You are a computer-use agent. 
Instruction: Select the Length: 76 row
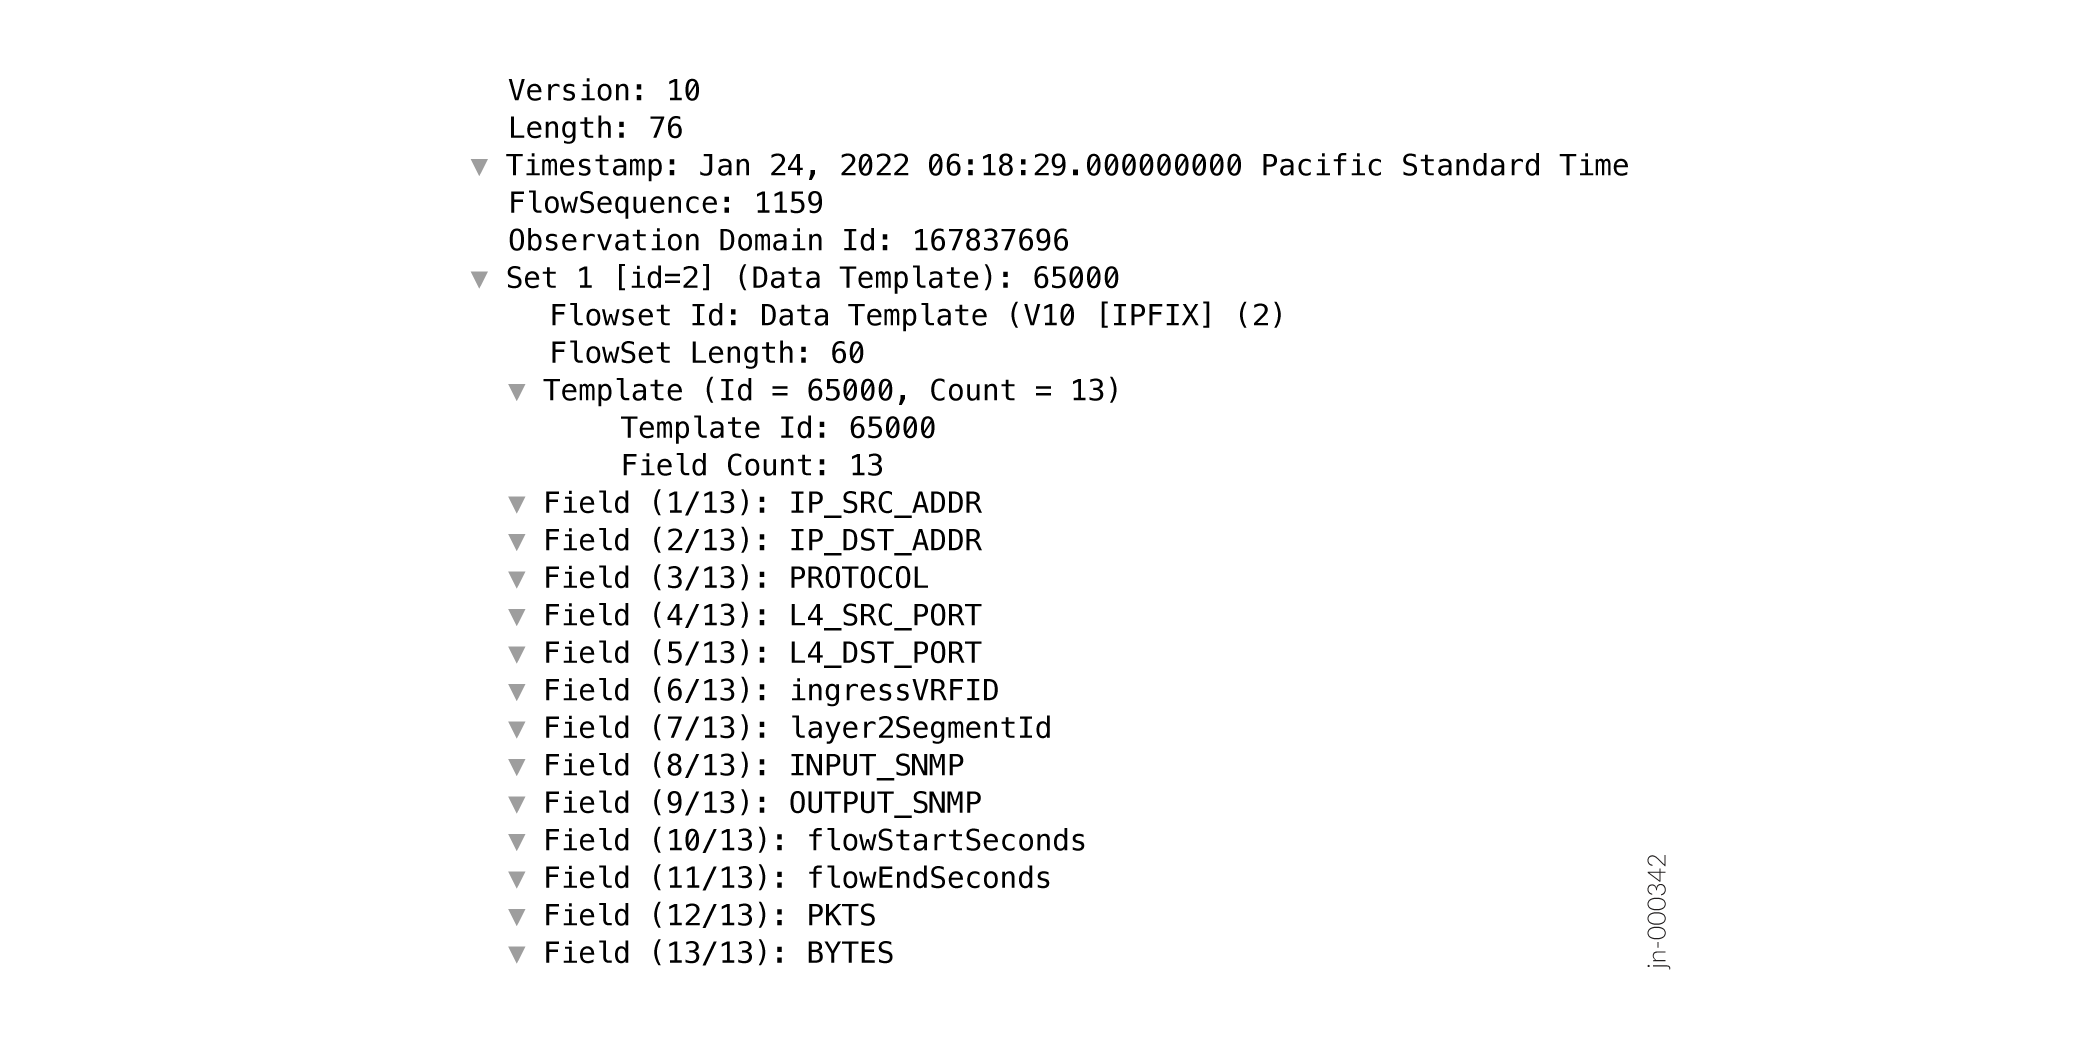coord(595,128)
